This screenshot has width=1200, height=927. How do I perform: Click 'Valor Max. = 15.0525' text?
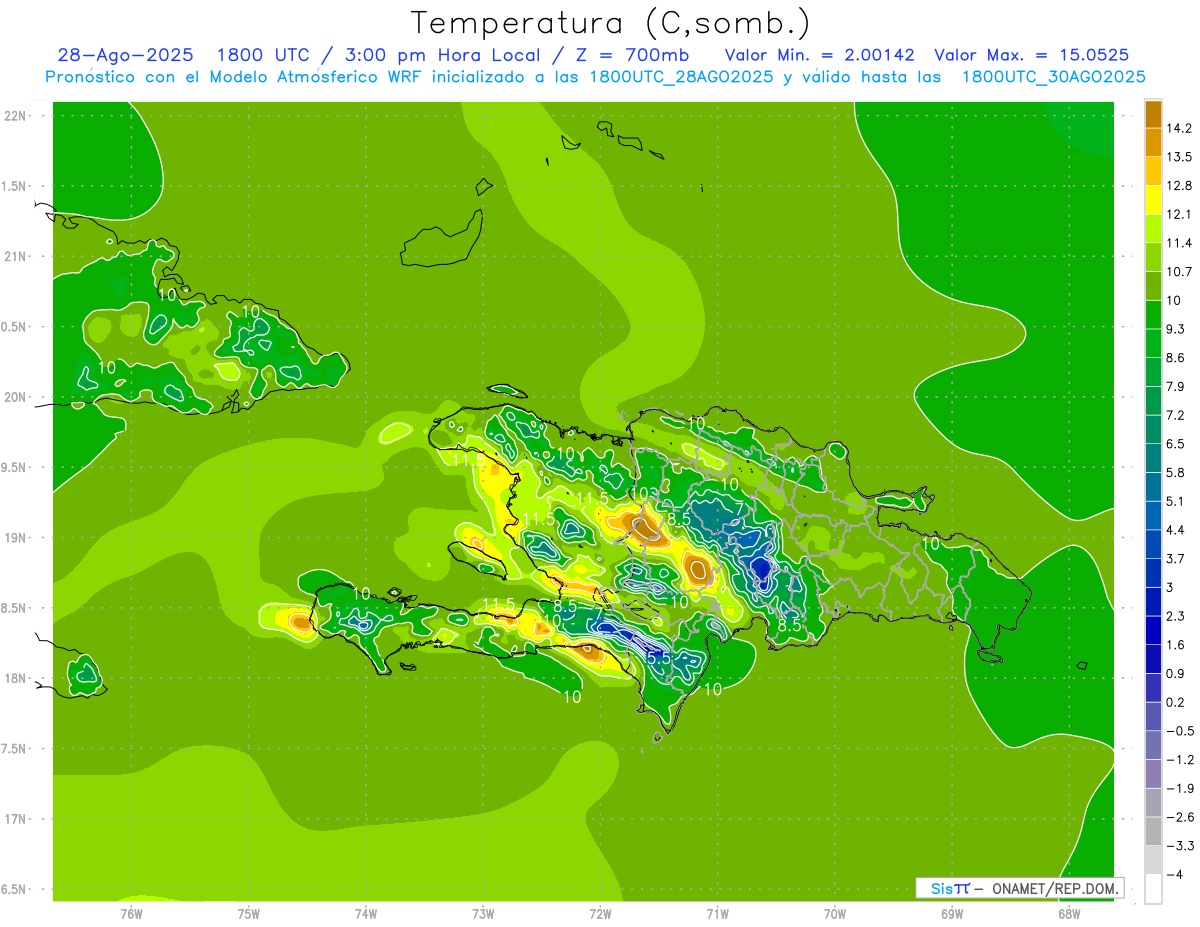(1031, 56)
